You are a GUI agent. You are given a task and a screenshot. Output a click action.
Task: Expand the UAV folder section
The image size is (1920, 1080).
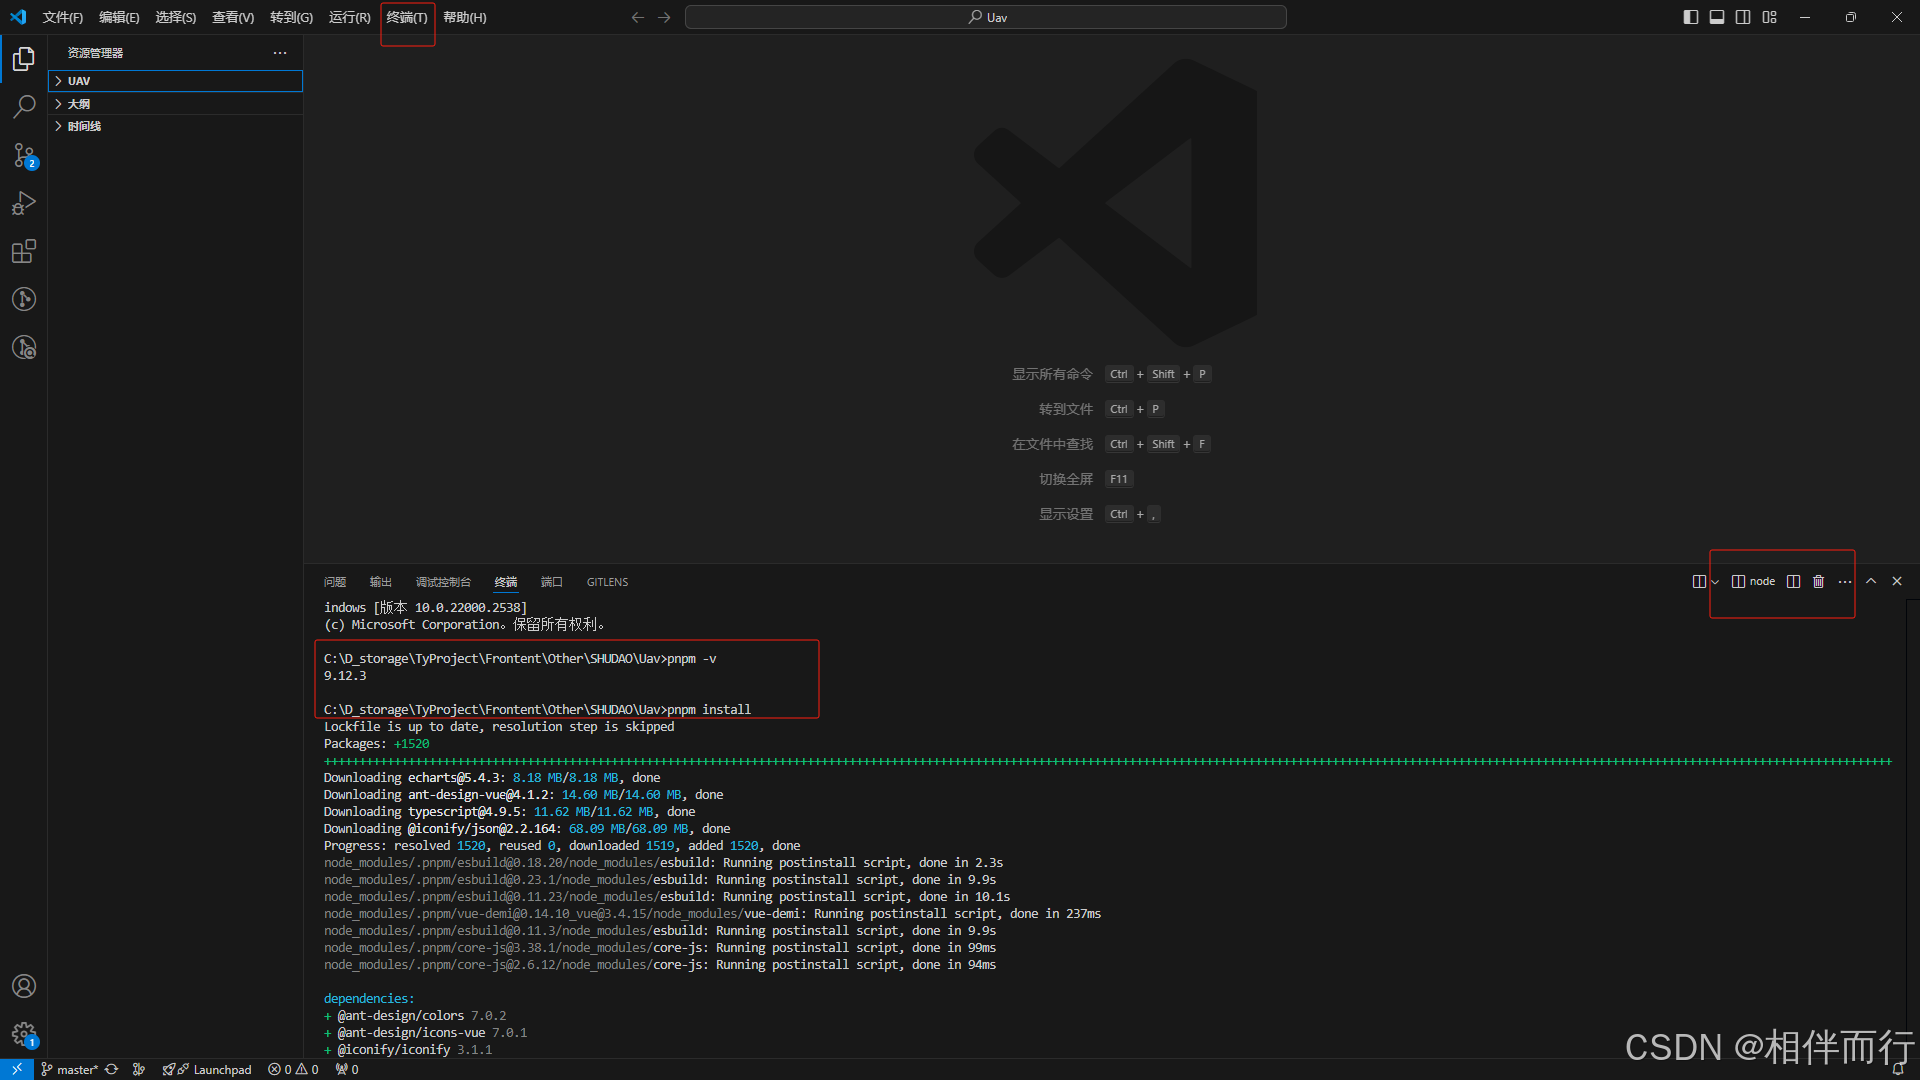point(79,81)
